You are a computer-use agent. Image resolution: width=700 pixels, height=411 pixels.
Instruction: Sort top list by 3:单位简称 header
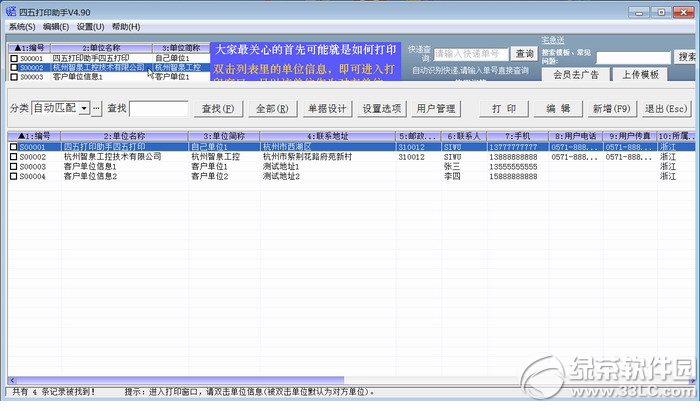(181, 48)
